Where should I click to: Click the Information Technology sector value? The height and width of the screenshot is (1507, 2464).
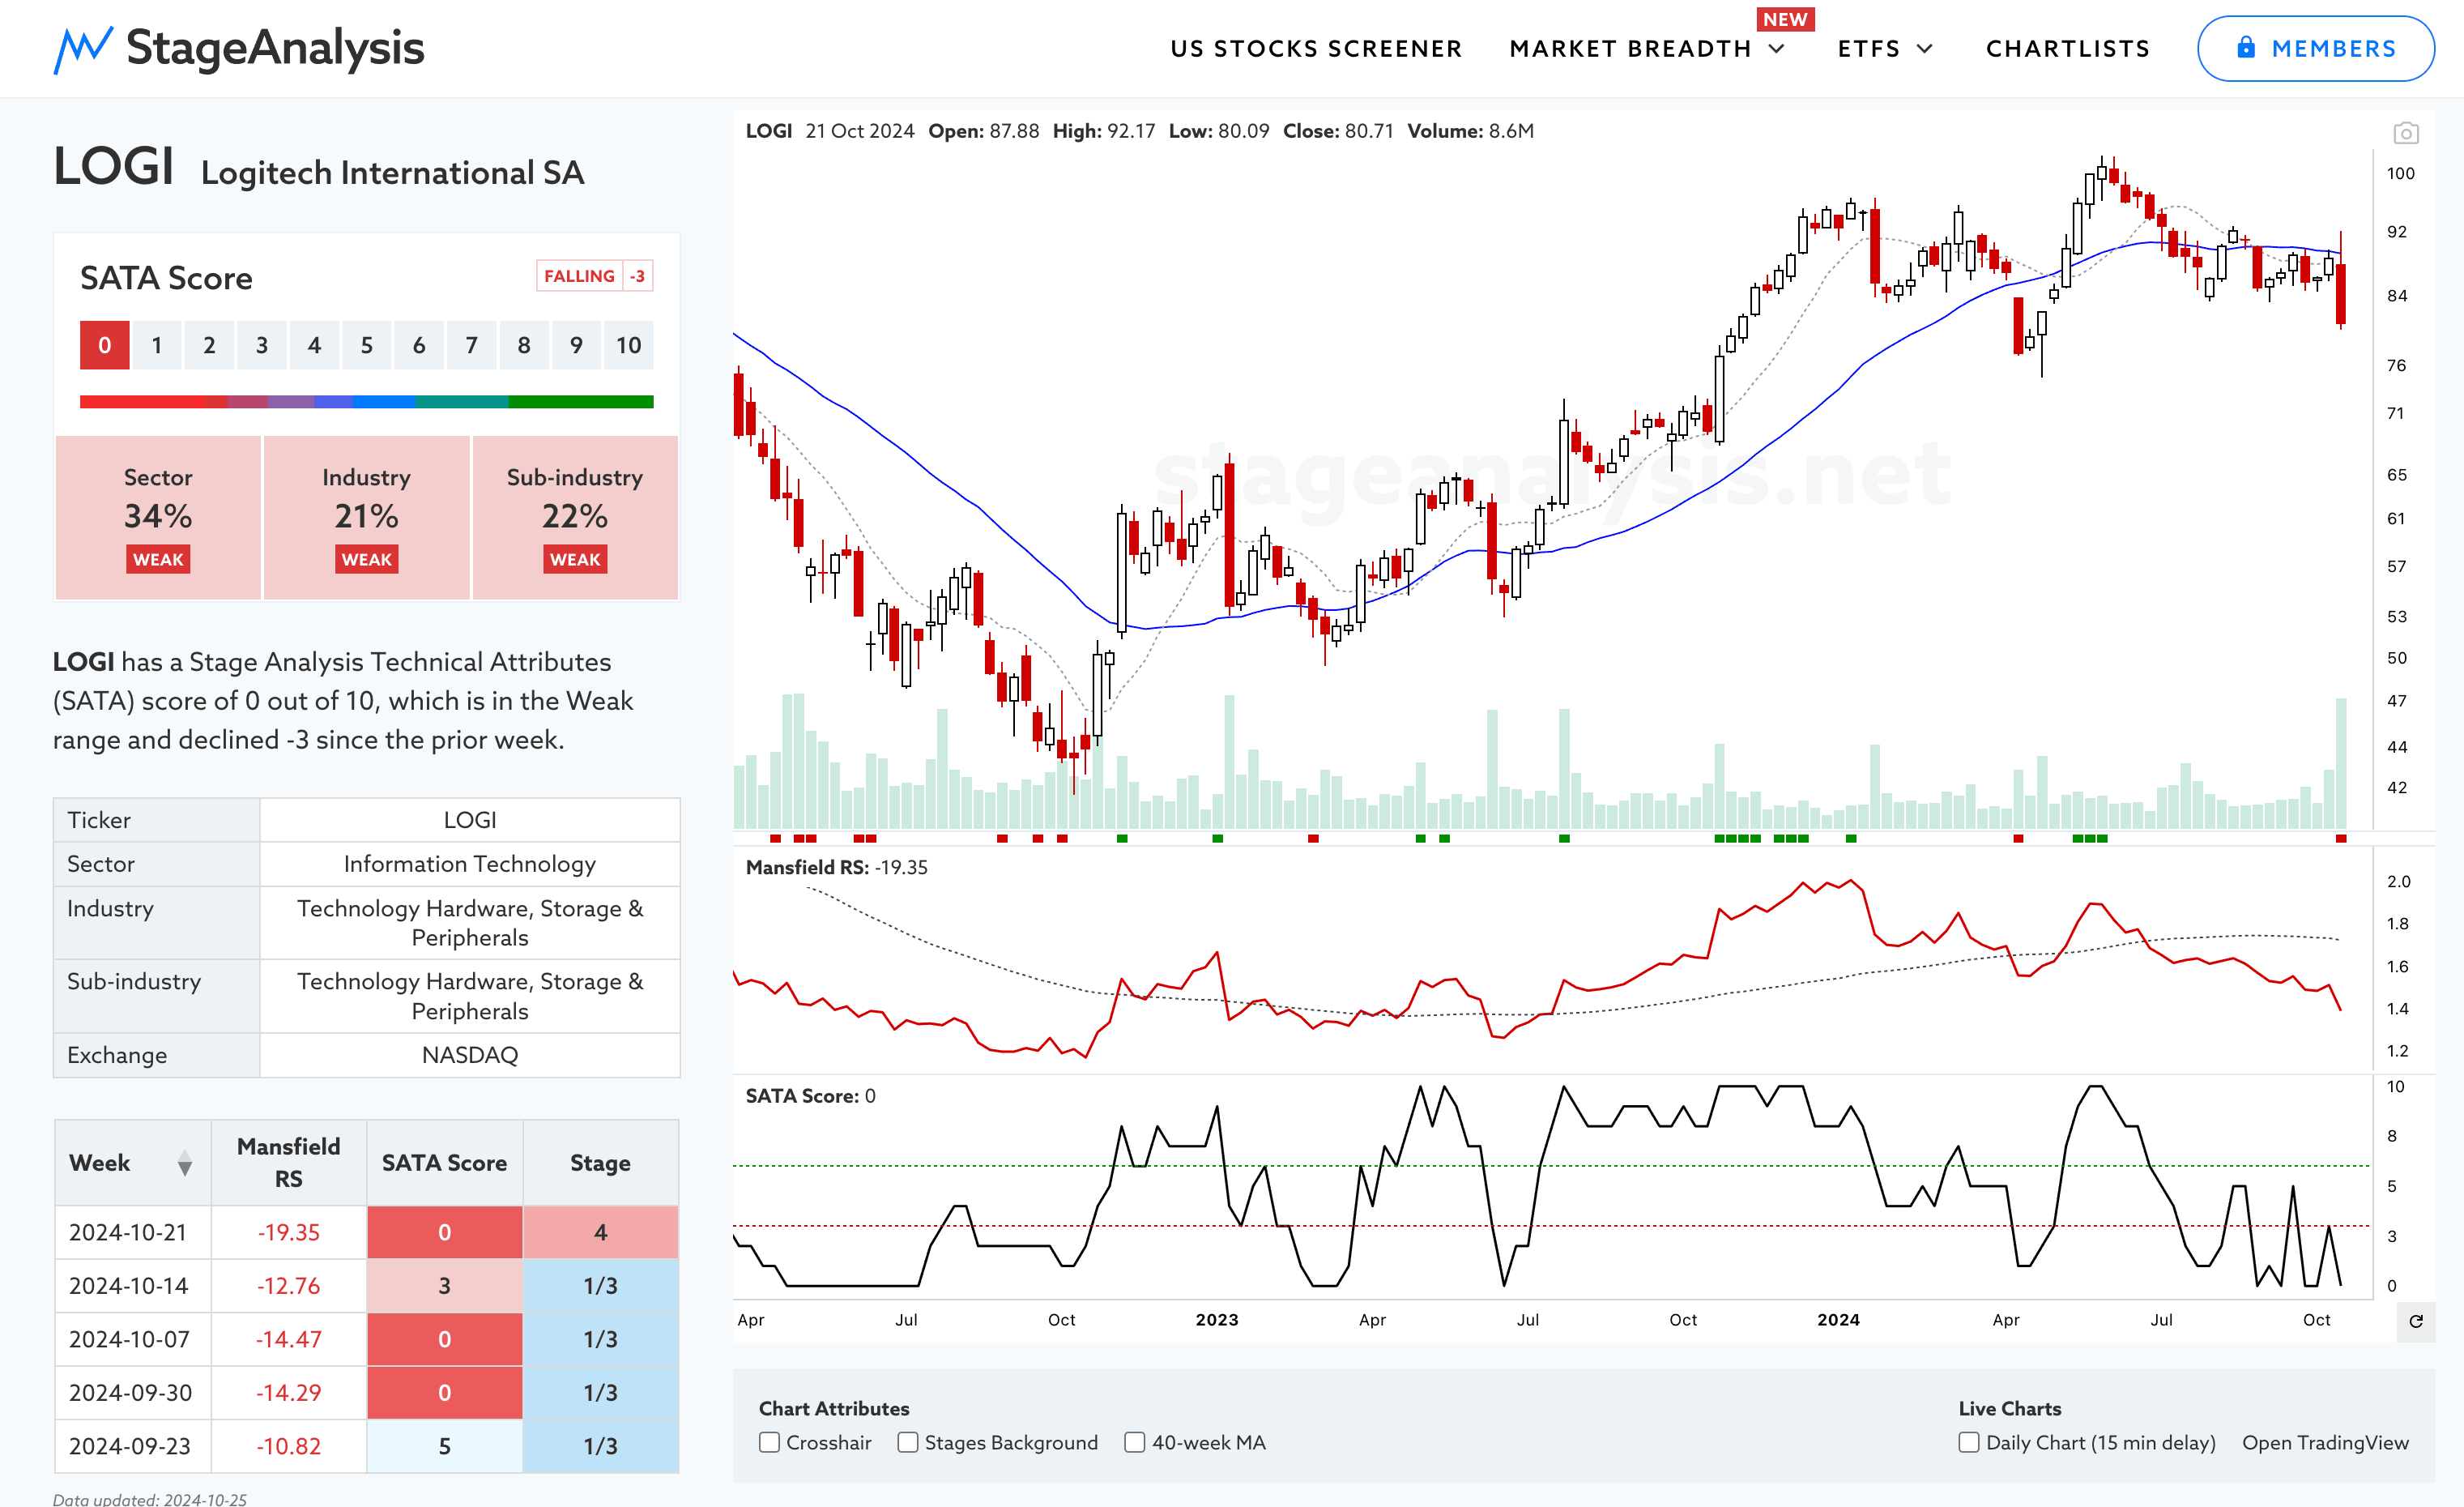tap(470, 864)
